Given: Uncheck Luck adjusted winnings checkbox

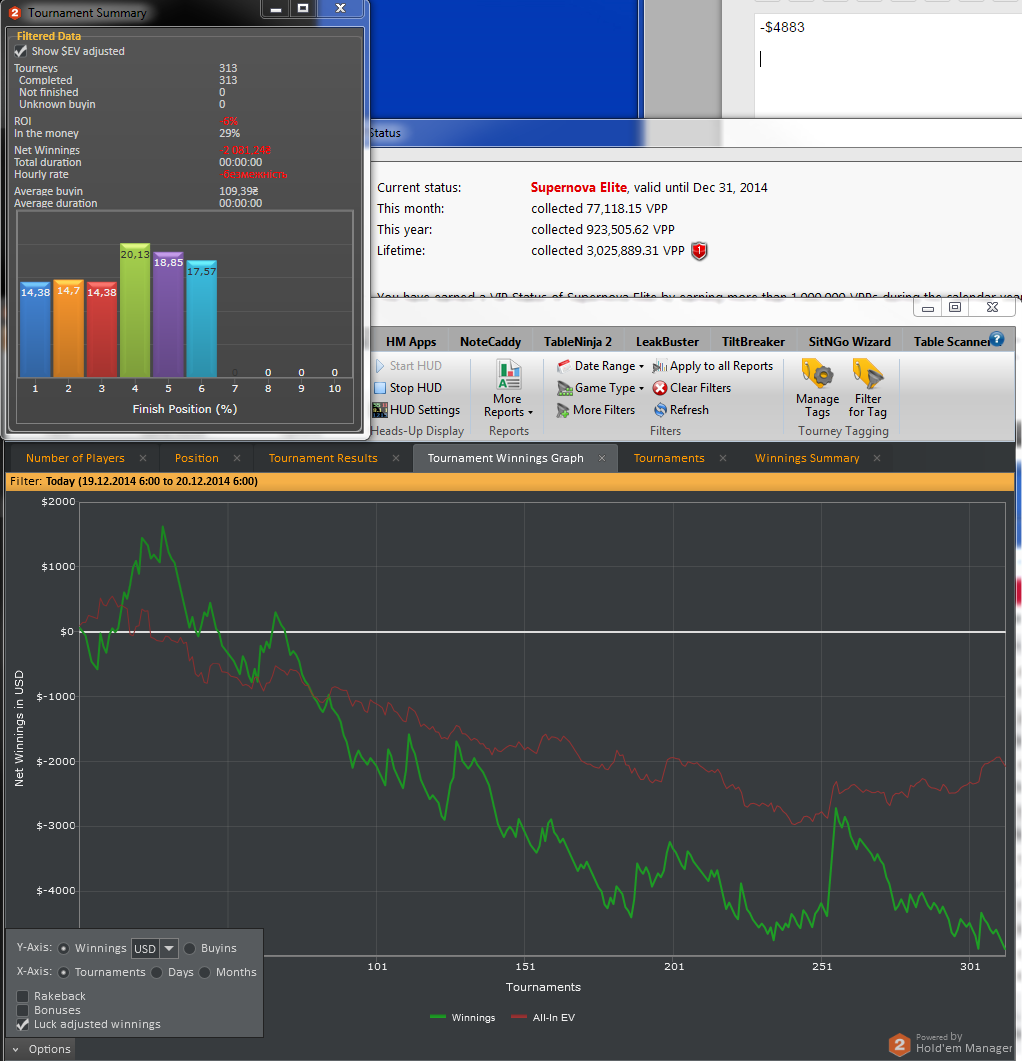Looking at the screenshot, I should click(22, 1024).
